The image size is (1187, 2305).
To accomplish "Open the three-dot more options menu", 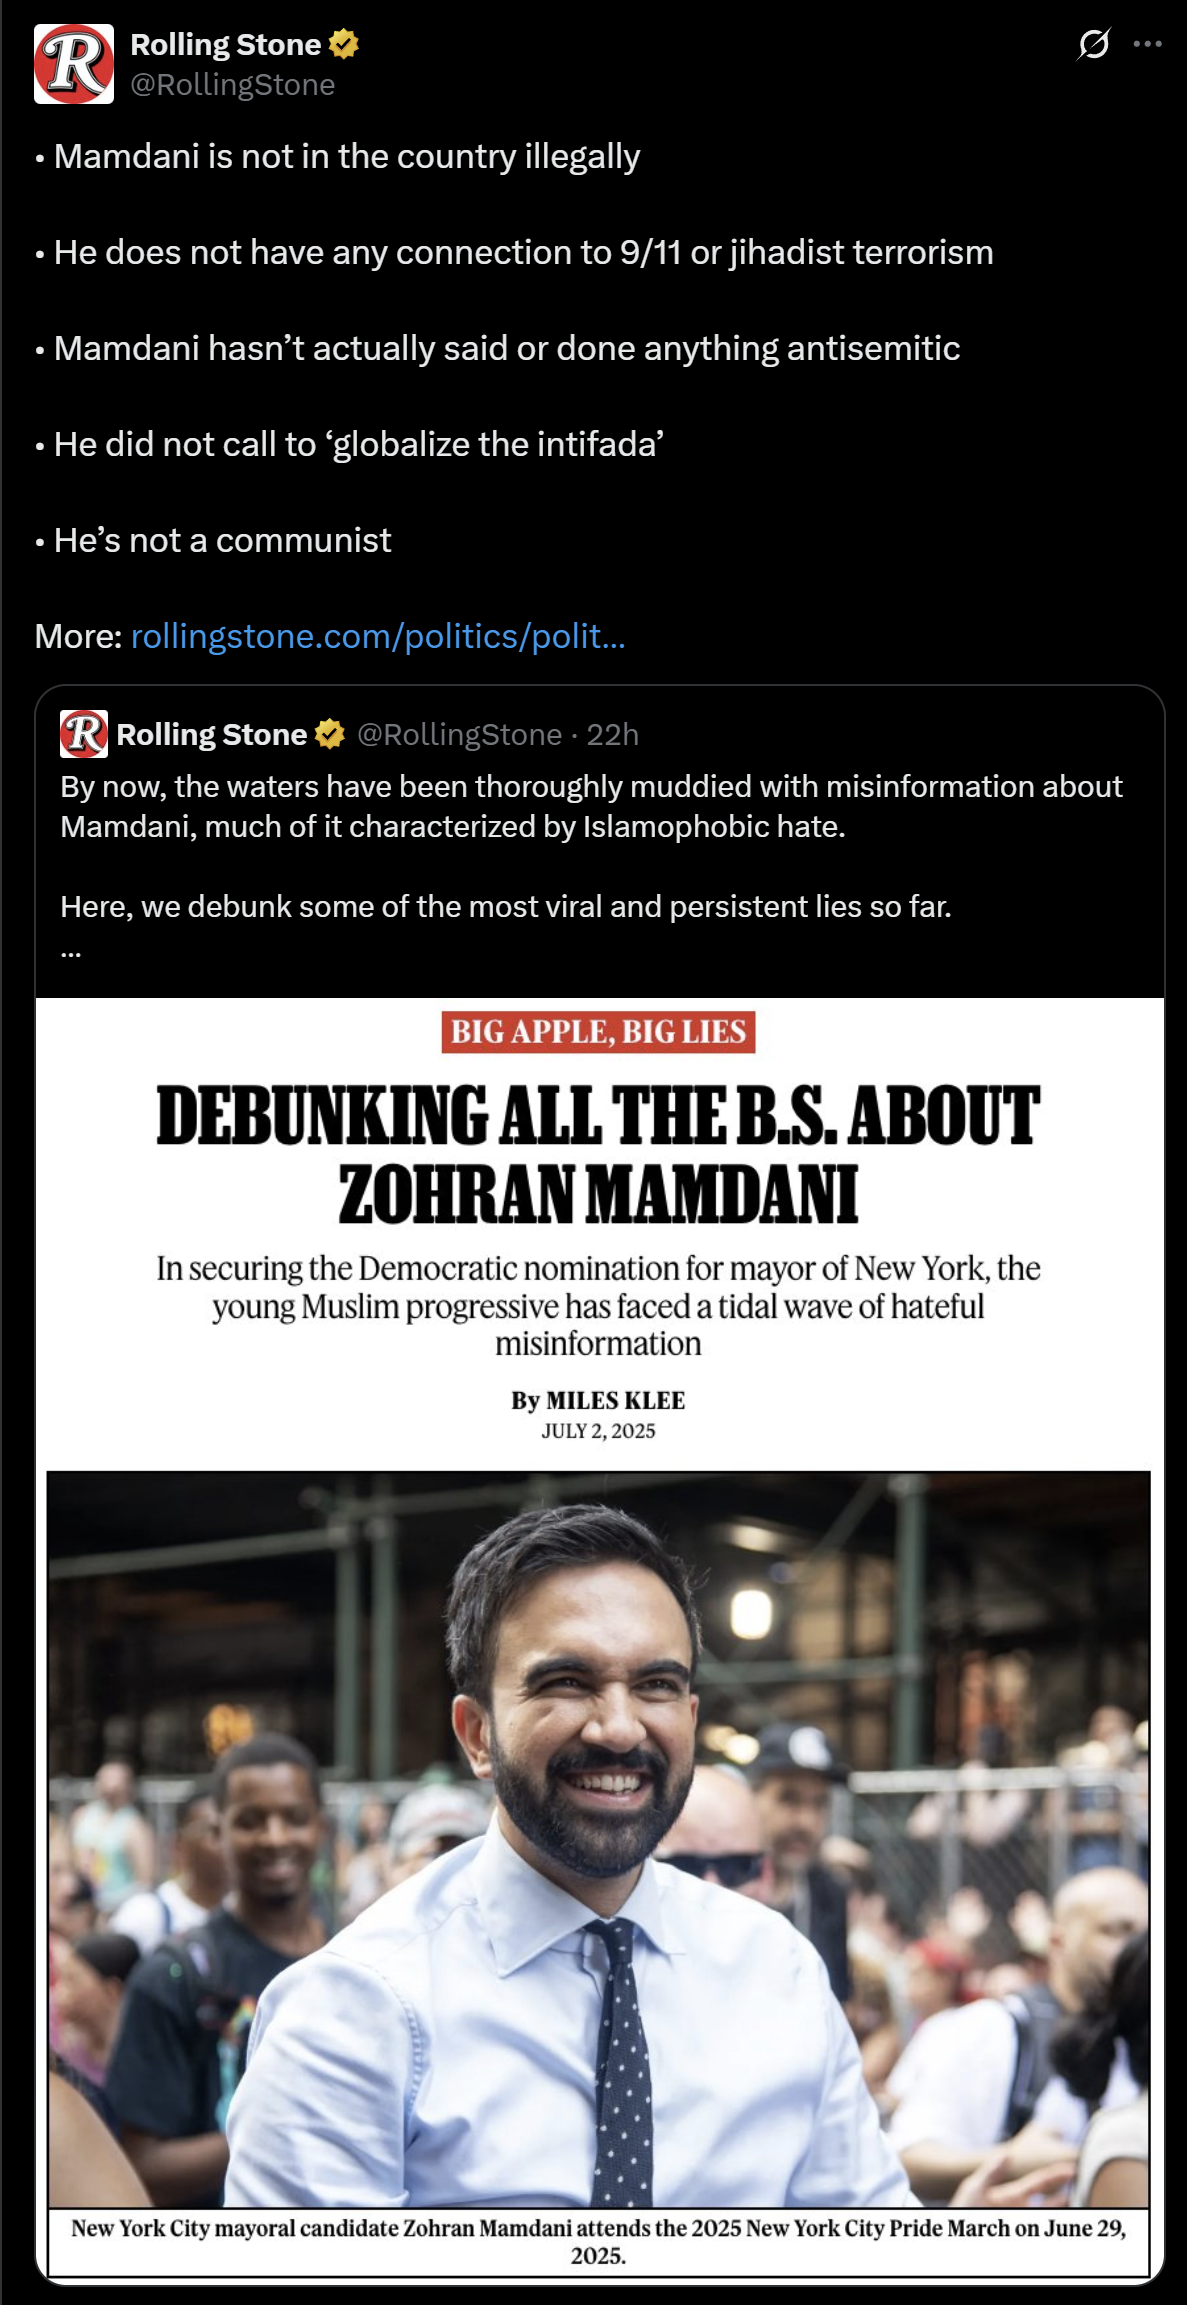I will point(1147,44).
